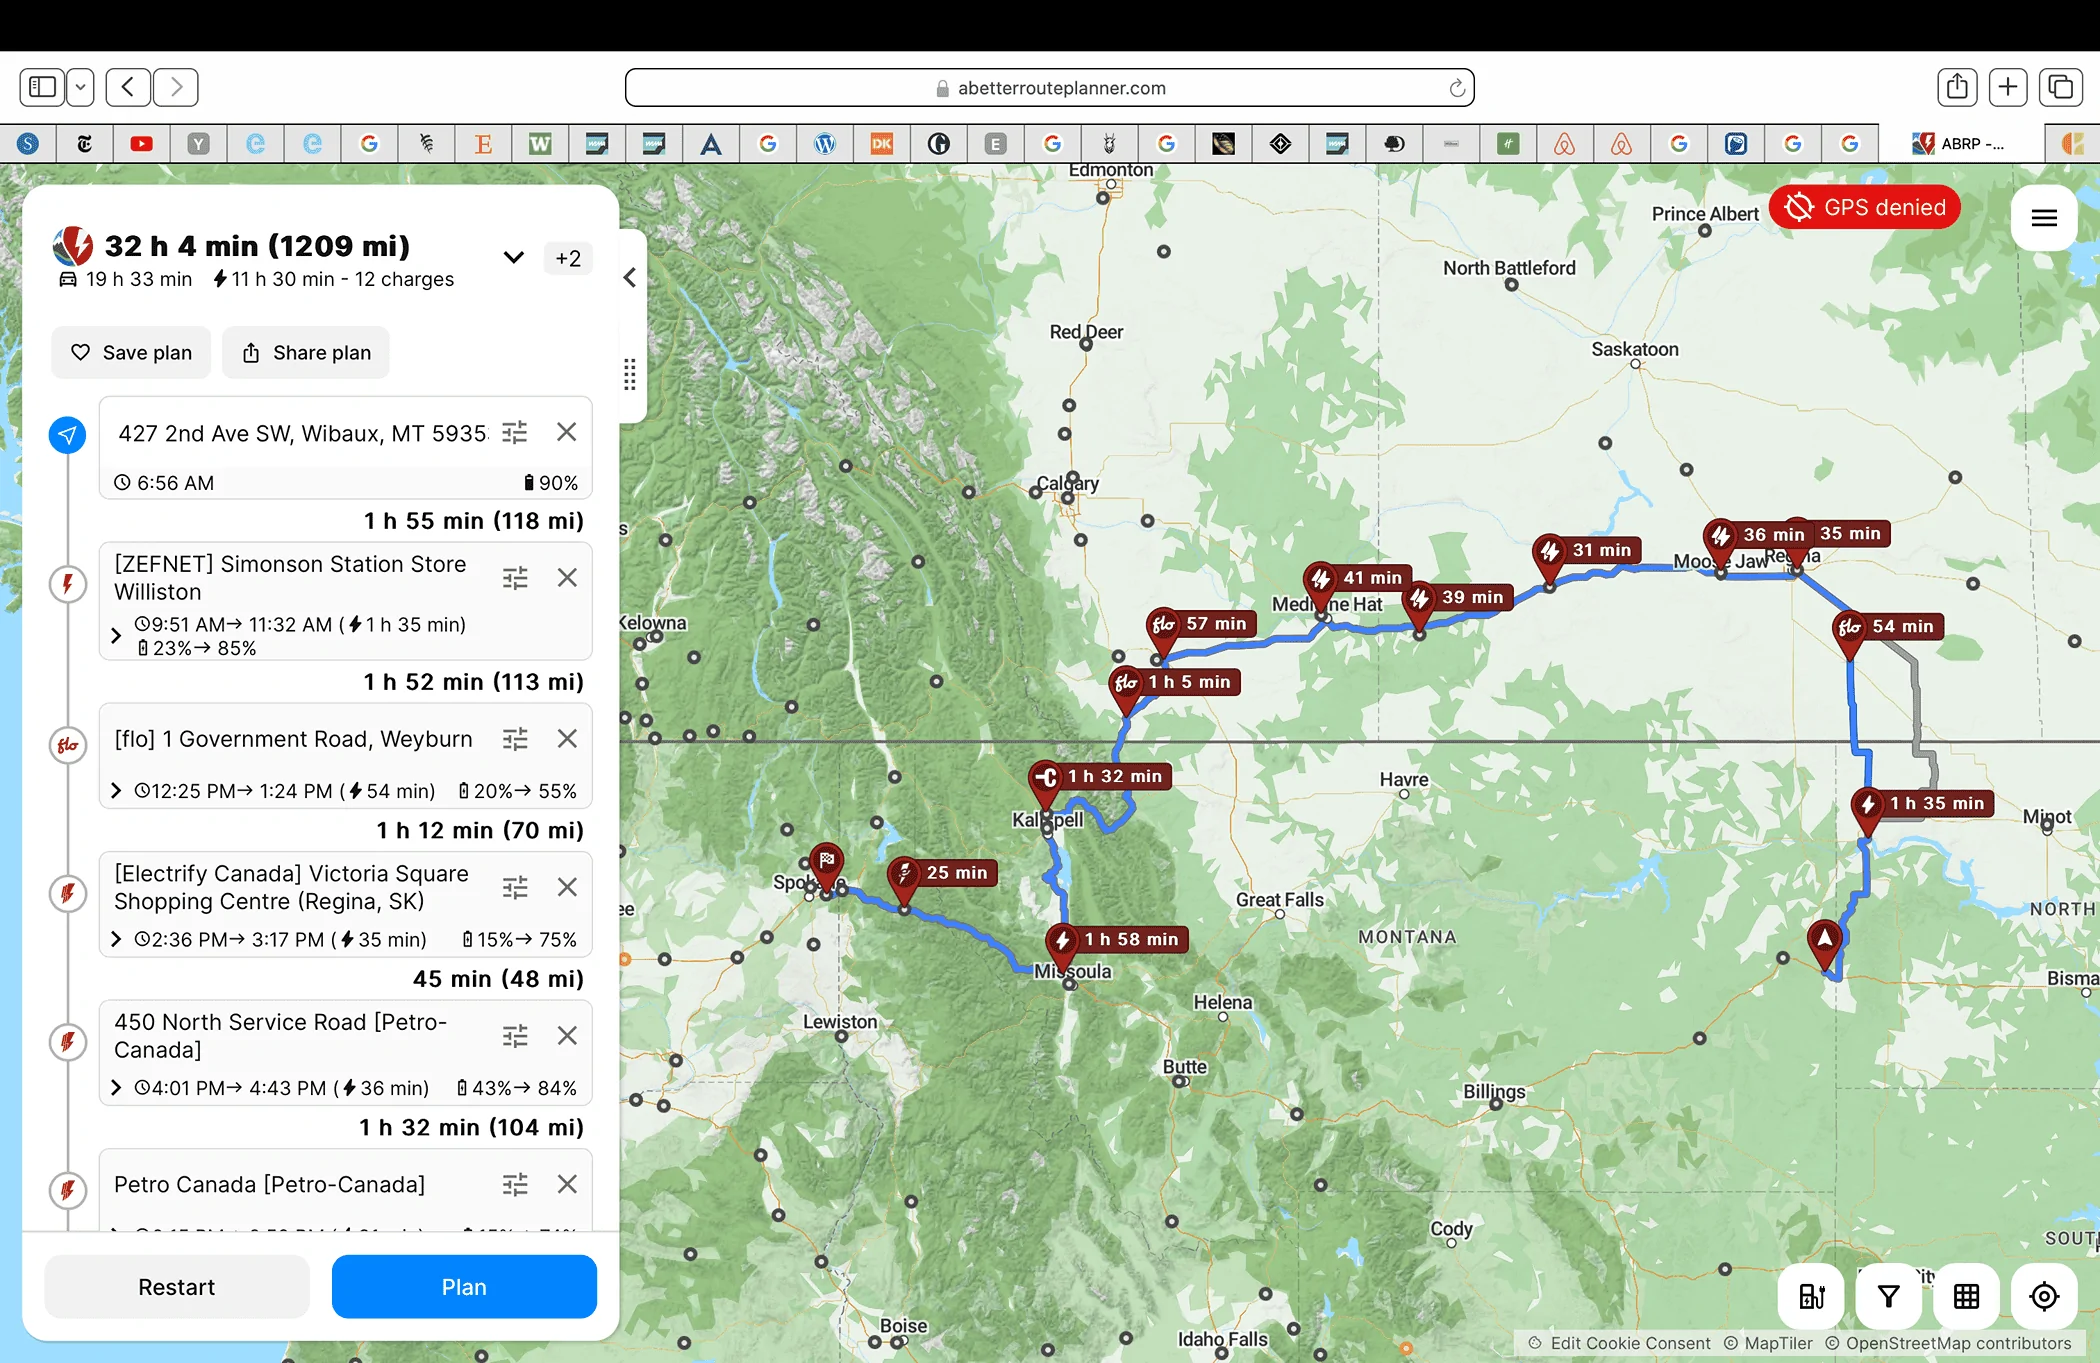The height and width of the screenshot is (1363, 2100).
Task: Open settings for the Victoria Square Regina stop
Action: 514,887
